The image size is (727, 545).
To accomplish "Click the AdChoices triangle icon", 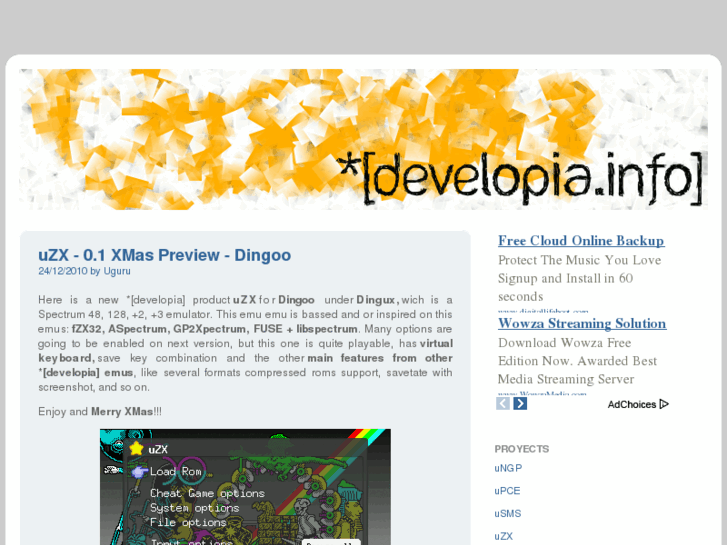I will click(664, 404).
